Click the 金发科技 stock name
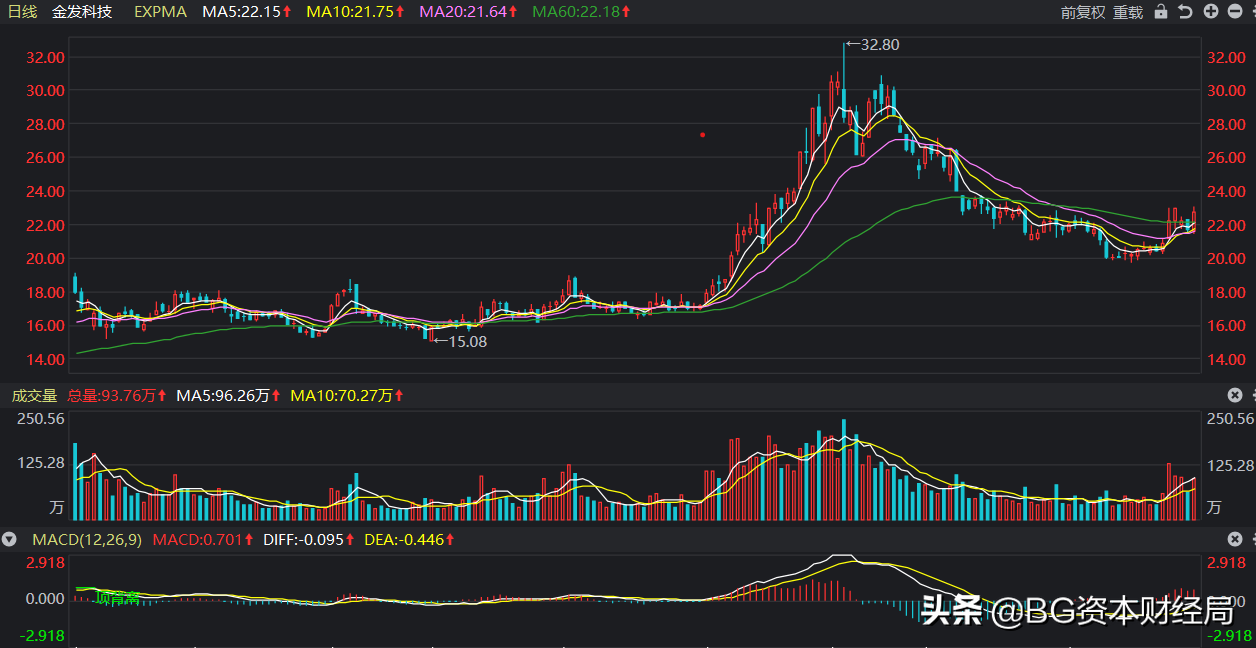This screenshot has width=1256, height=648. (x=82, y=12)
